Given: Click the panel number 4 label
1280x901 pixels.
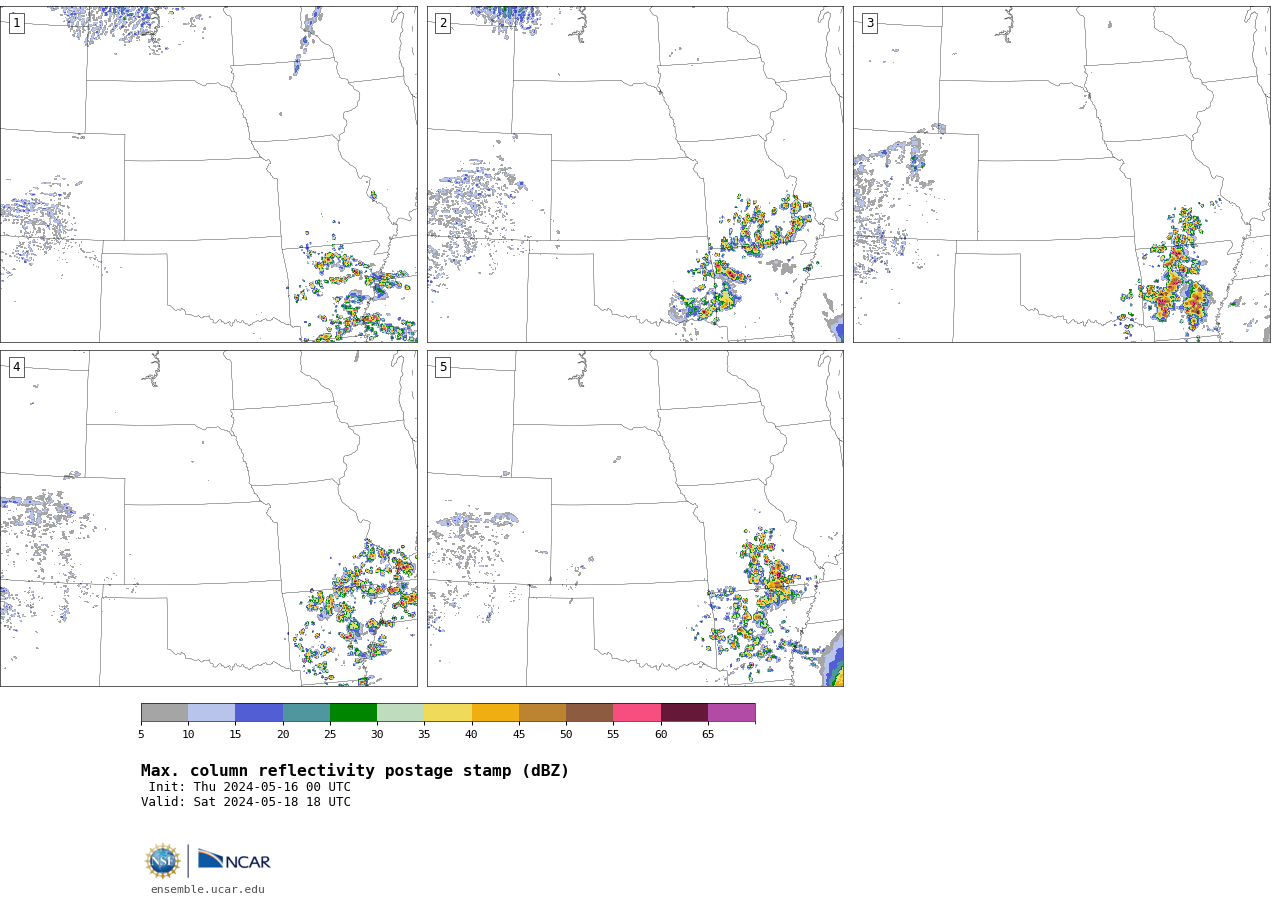Looking at the screenshot, I should point(16,367).
